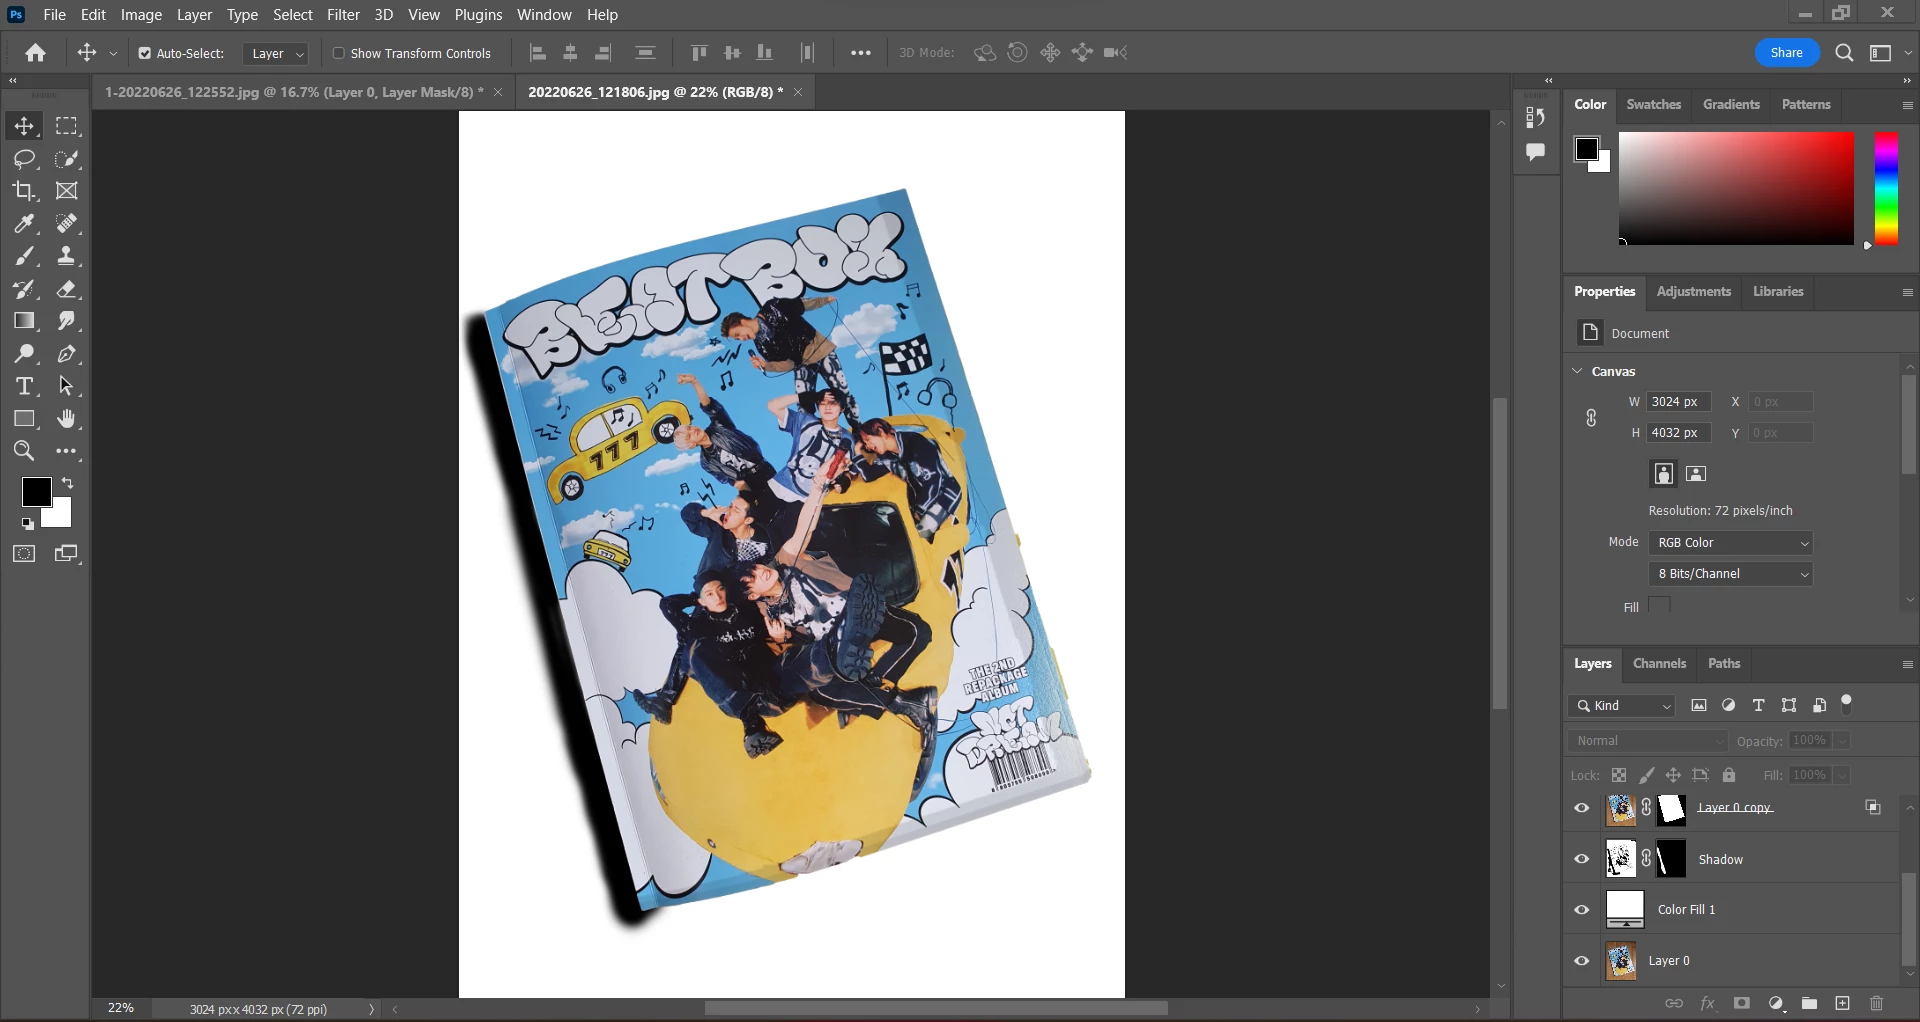Select the Spot Healing Brush tool

(67, 224)
